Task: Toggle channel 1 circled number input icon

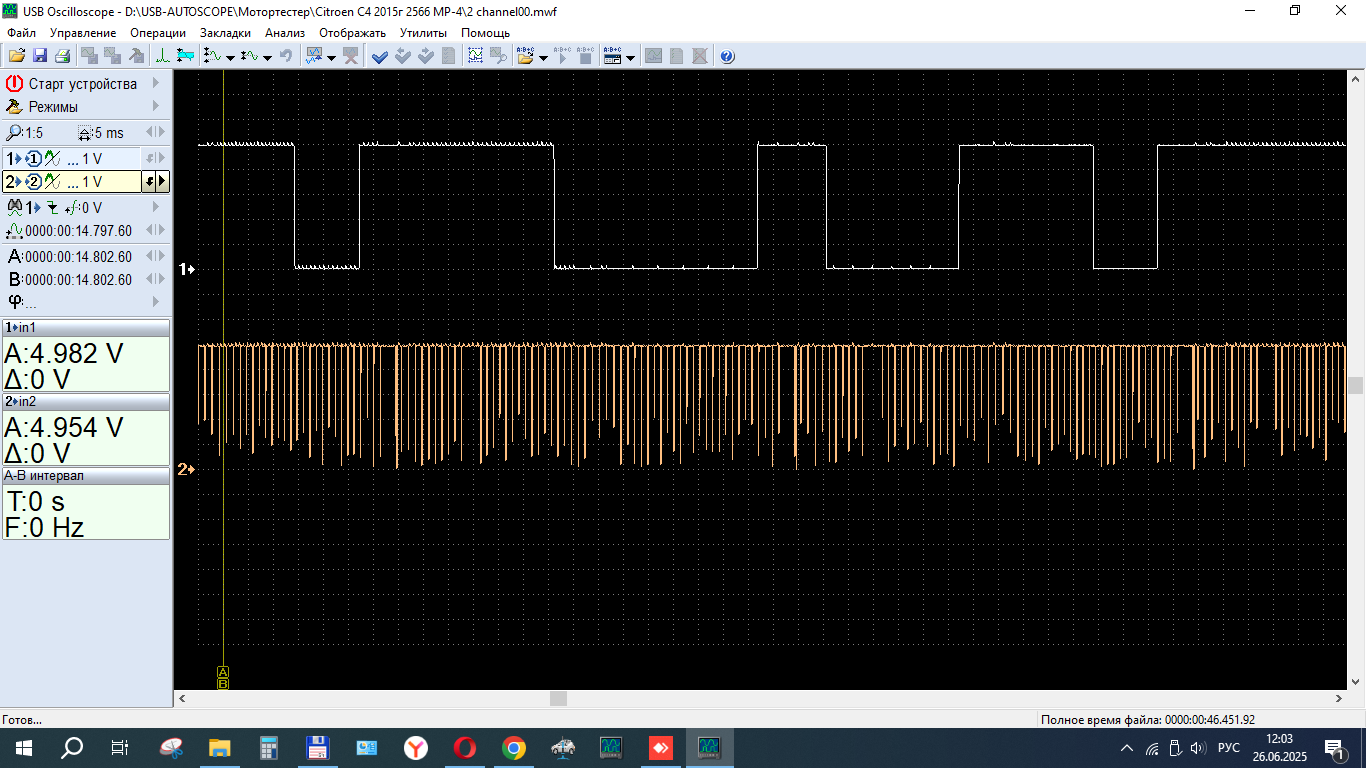Action: [x=33, y=158]
